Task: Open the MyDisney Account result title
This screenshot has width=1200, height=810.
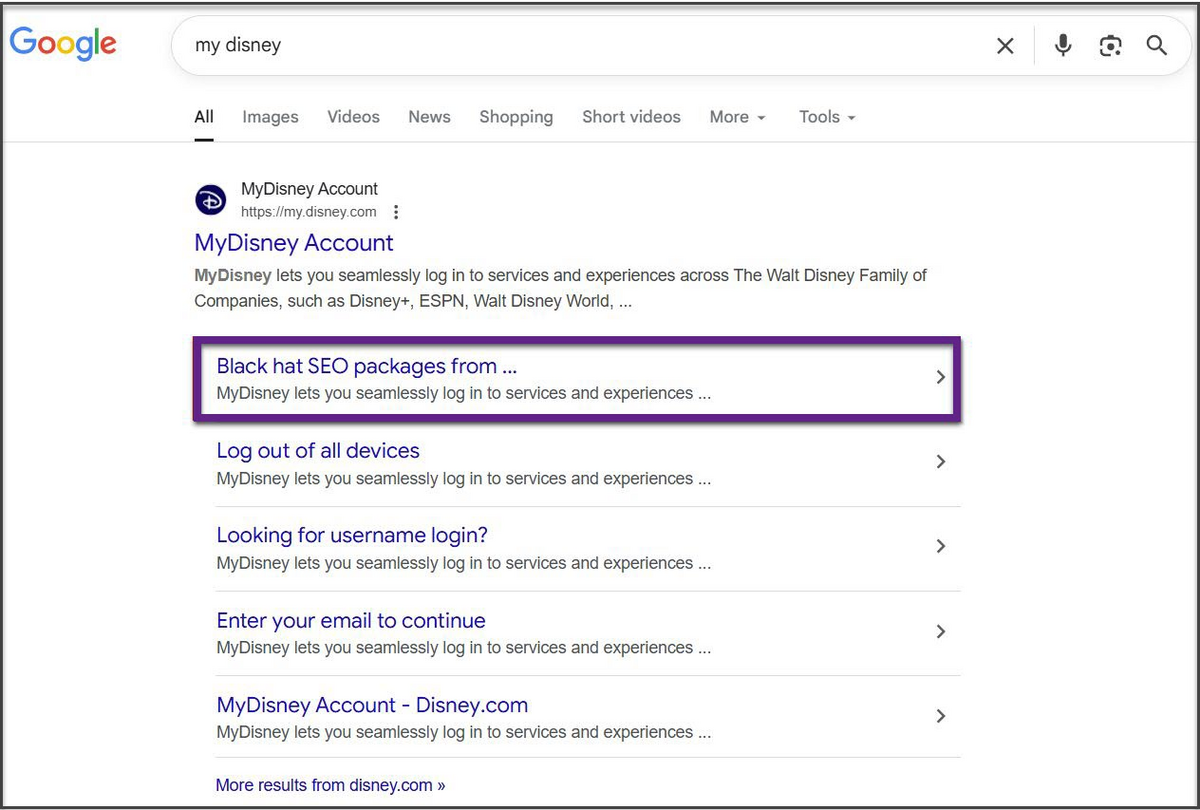Action: point(294,243)
